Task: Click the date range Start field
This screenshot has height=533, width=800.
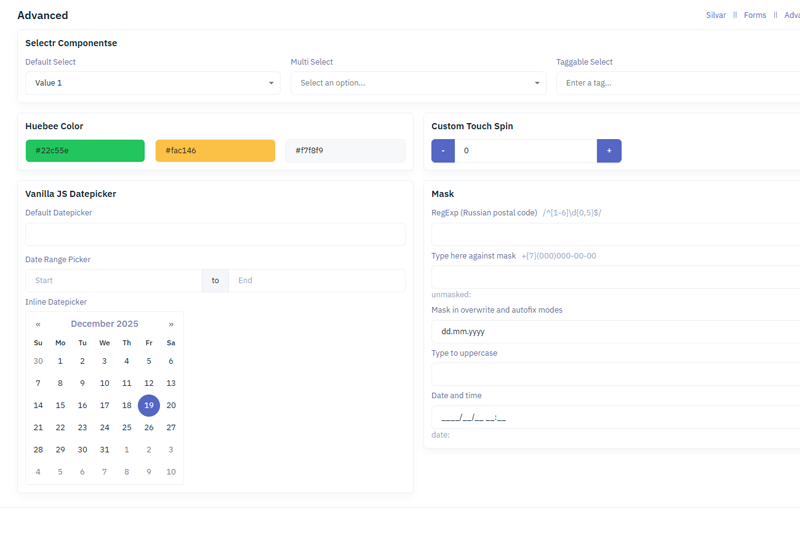Action: pyautogui.click(x=113, y=281)
